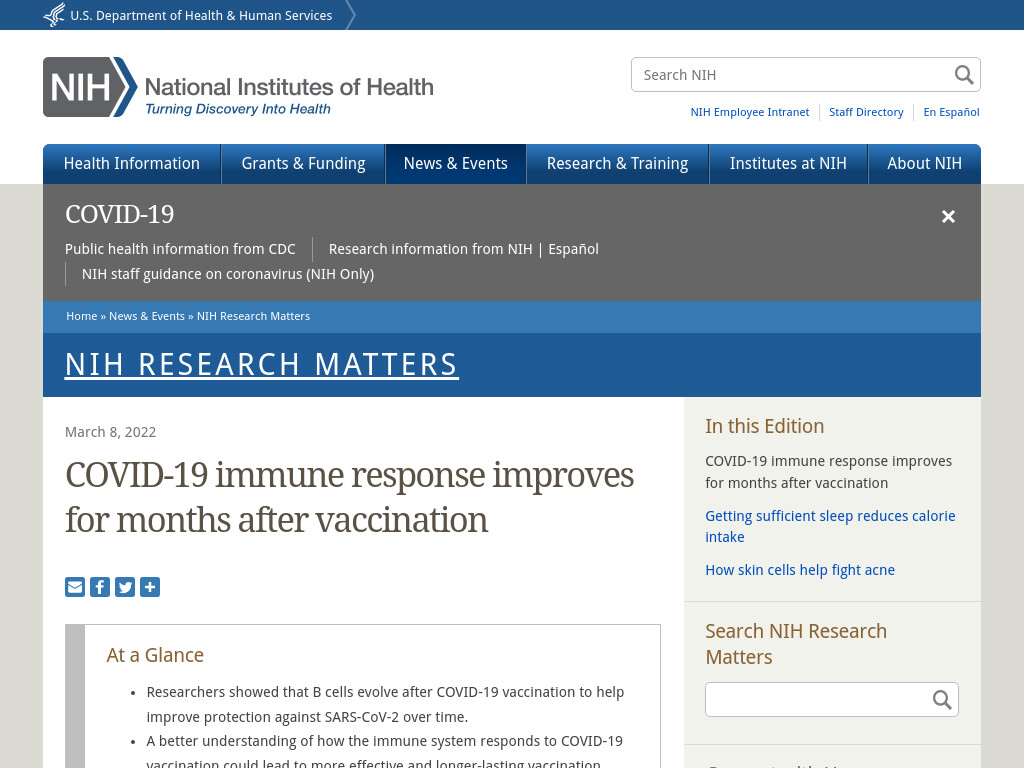Click the Search NIH Research Matters sidebar heading
1024x768 pixels.
click(796, 644)
